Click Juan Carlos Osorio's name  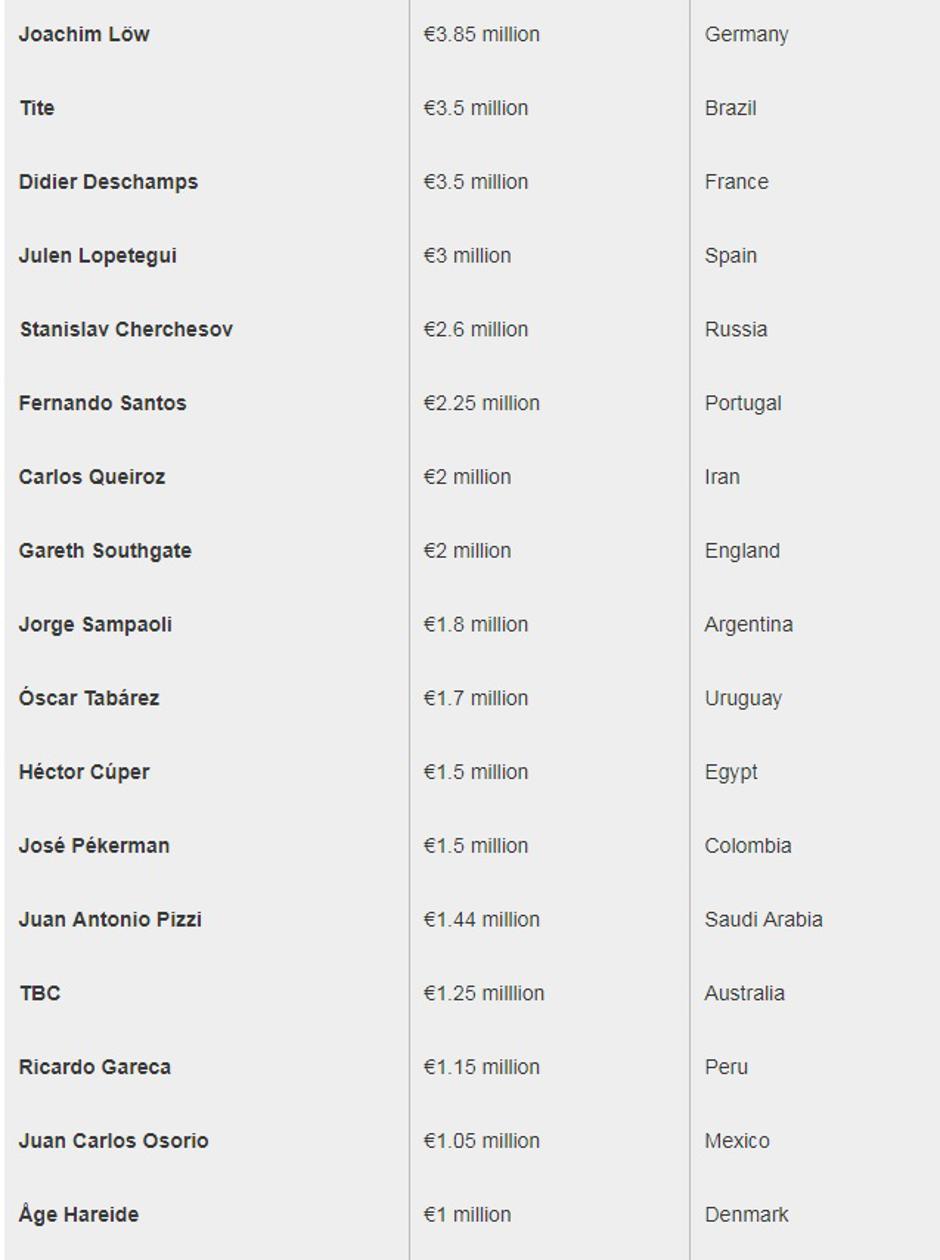[113, 1141]
